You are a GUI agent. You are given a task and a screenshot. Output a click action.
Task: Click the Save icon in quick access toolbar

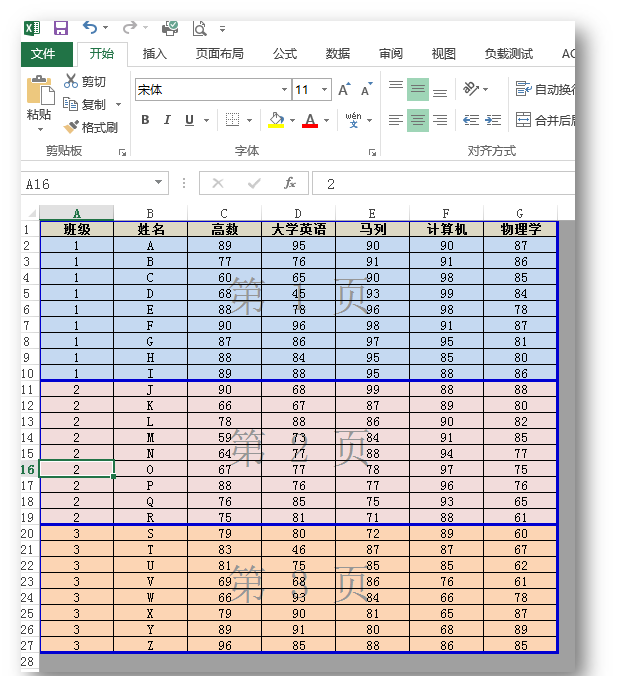61,28
